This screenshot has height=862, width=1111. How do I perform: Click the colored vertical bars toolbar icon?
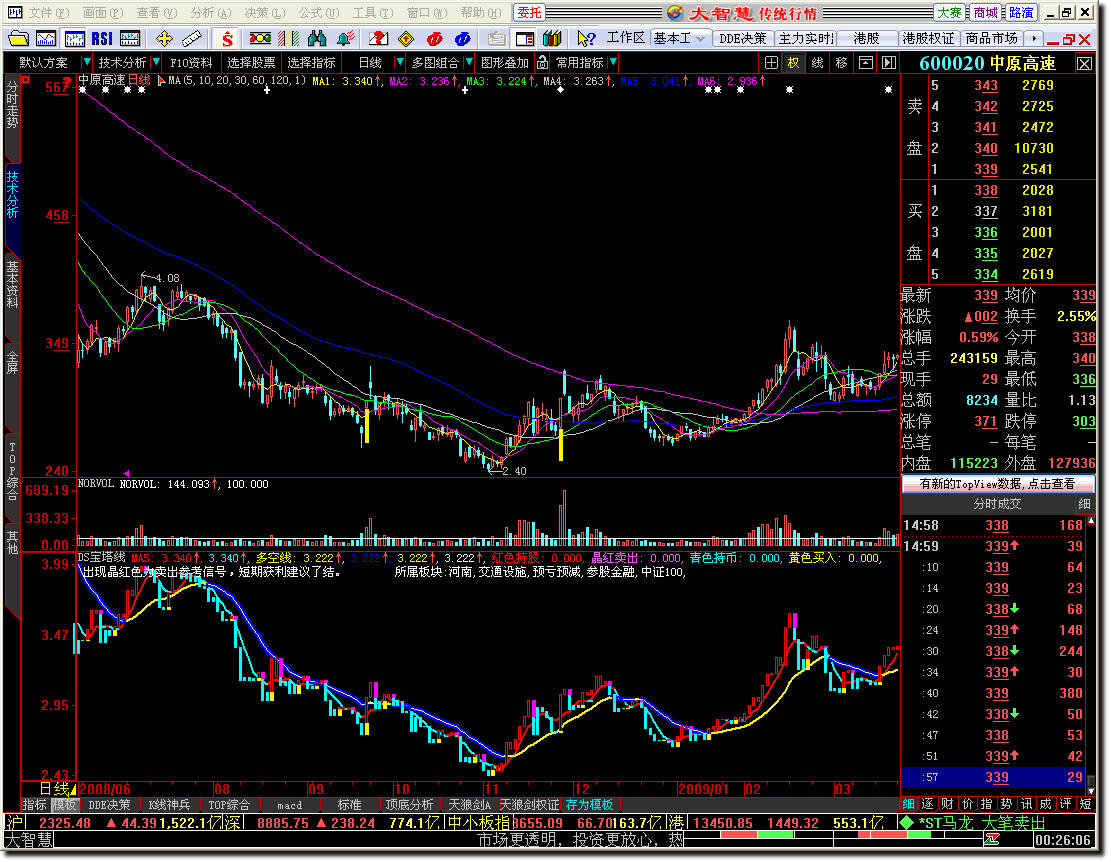288,38
